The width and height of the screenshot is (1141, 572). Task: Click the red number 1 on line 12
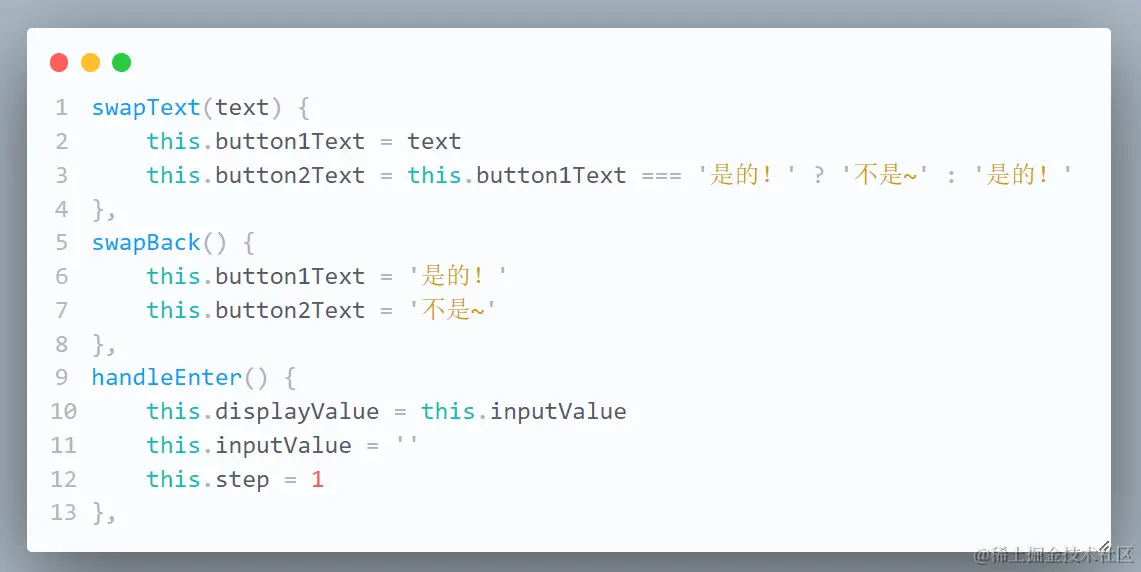[317, 480]
